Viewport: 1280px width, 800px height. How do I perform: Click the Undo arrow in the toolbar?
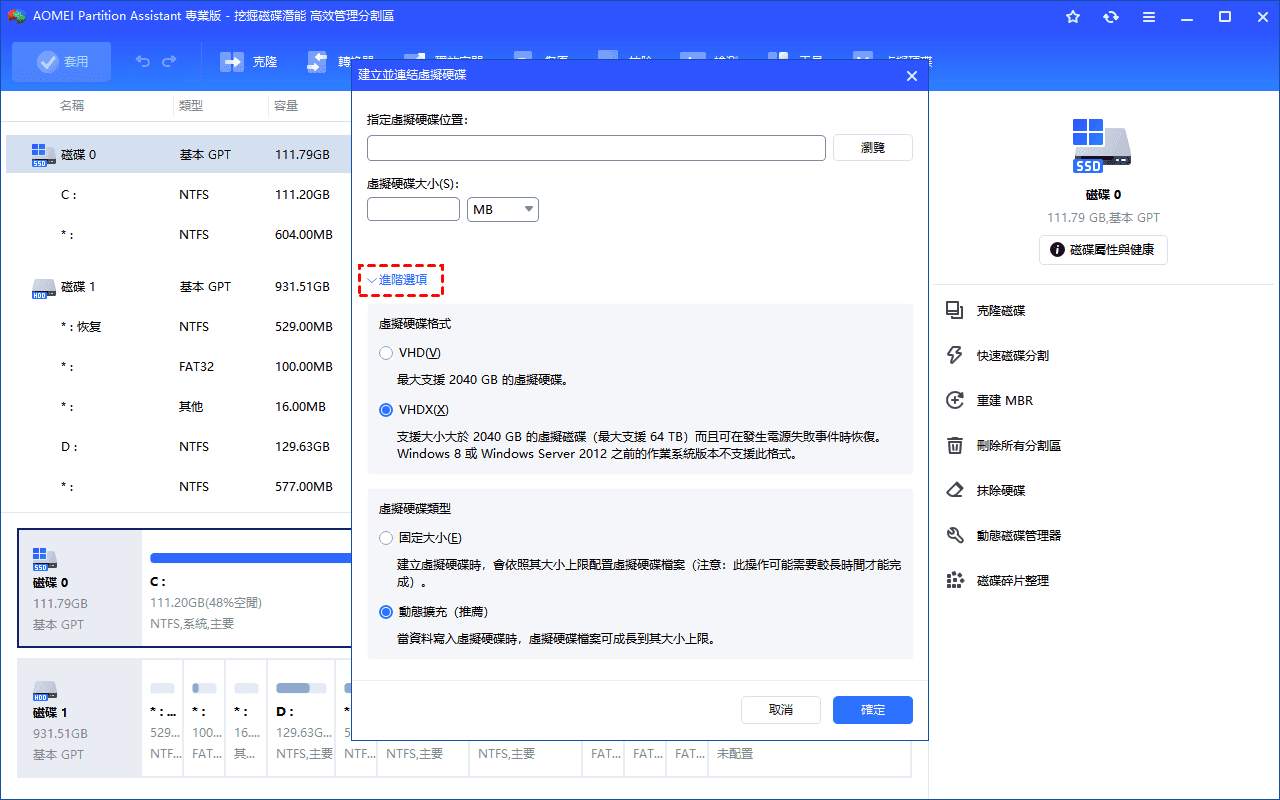[x=141, y=61]
